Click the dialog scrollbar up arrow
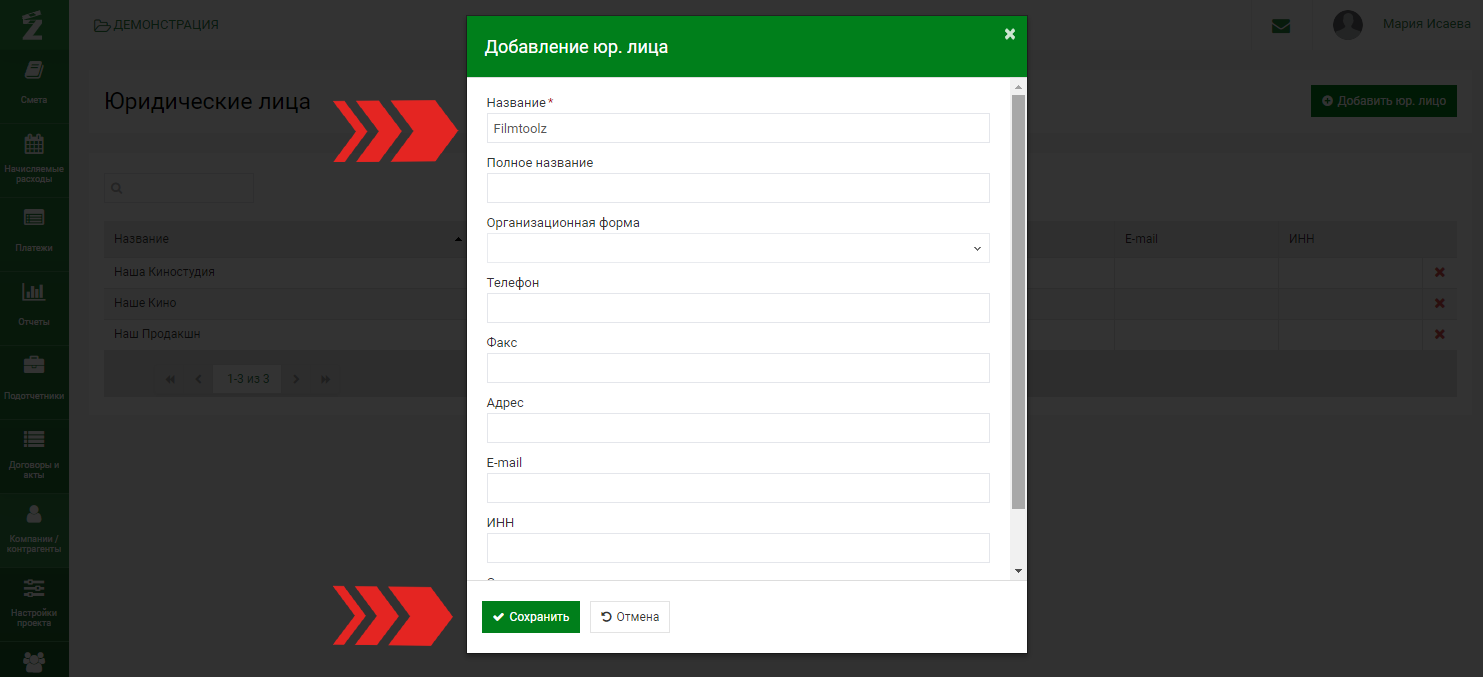The height and width of the screenshot is (677, 1483). pos(1018,86)
